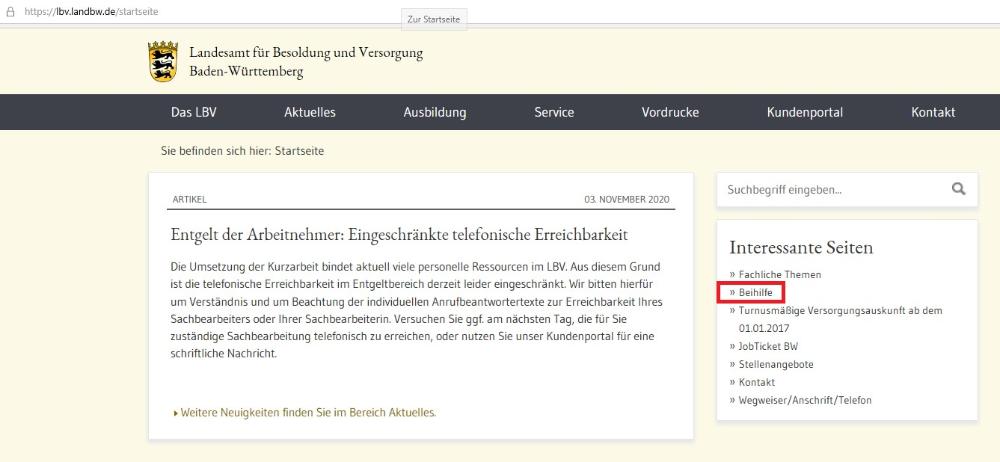Screen dimensions: 1000x462
Task: Open the Stellenangebote link
Action: [x=775, y=364]
